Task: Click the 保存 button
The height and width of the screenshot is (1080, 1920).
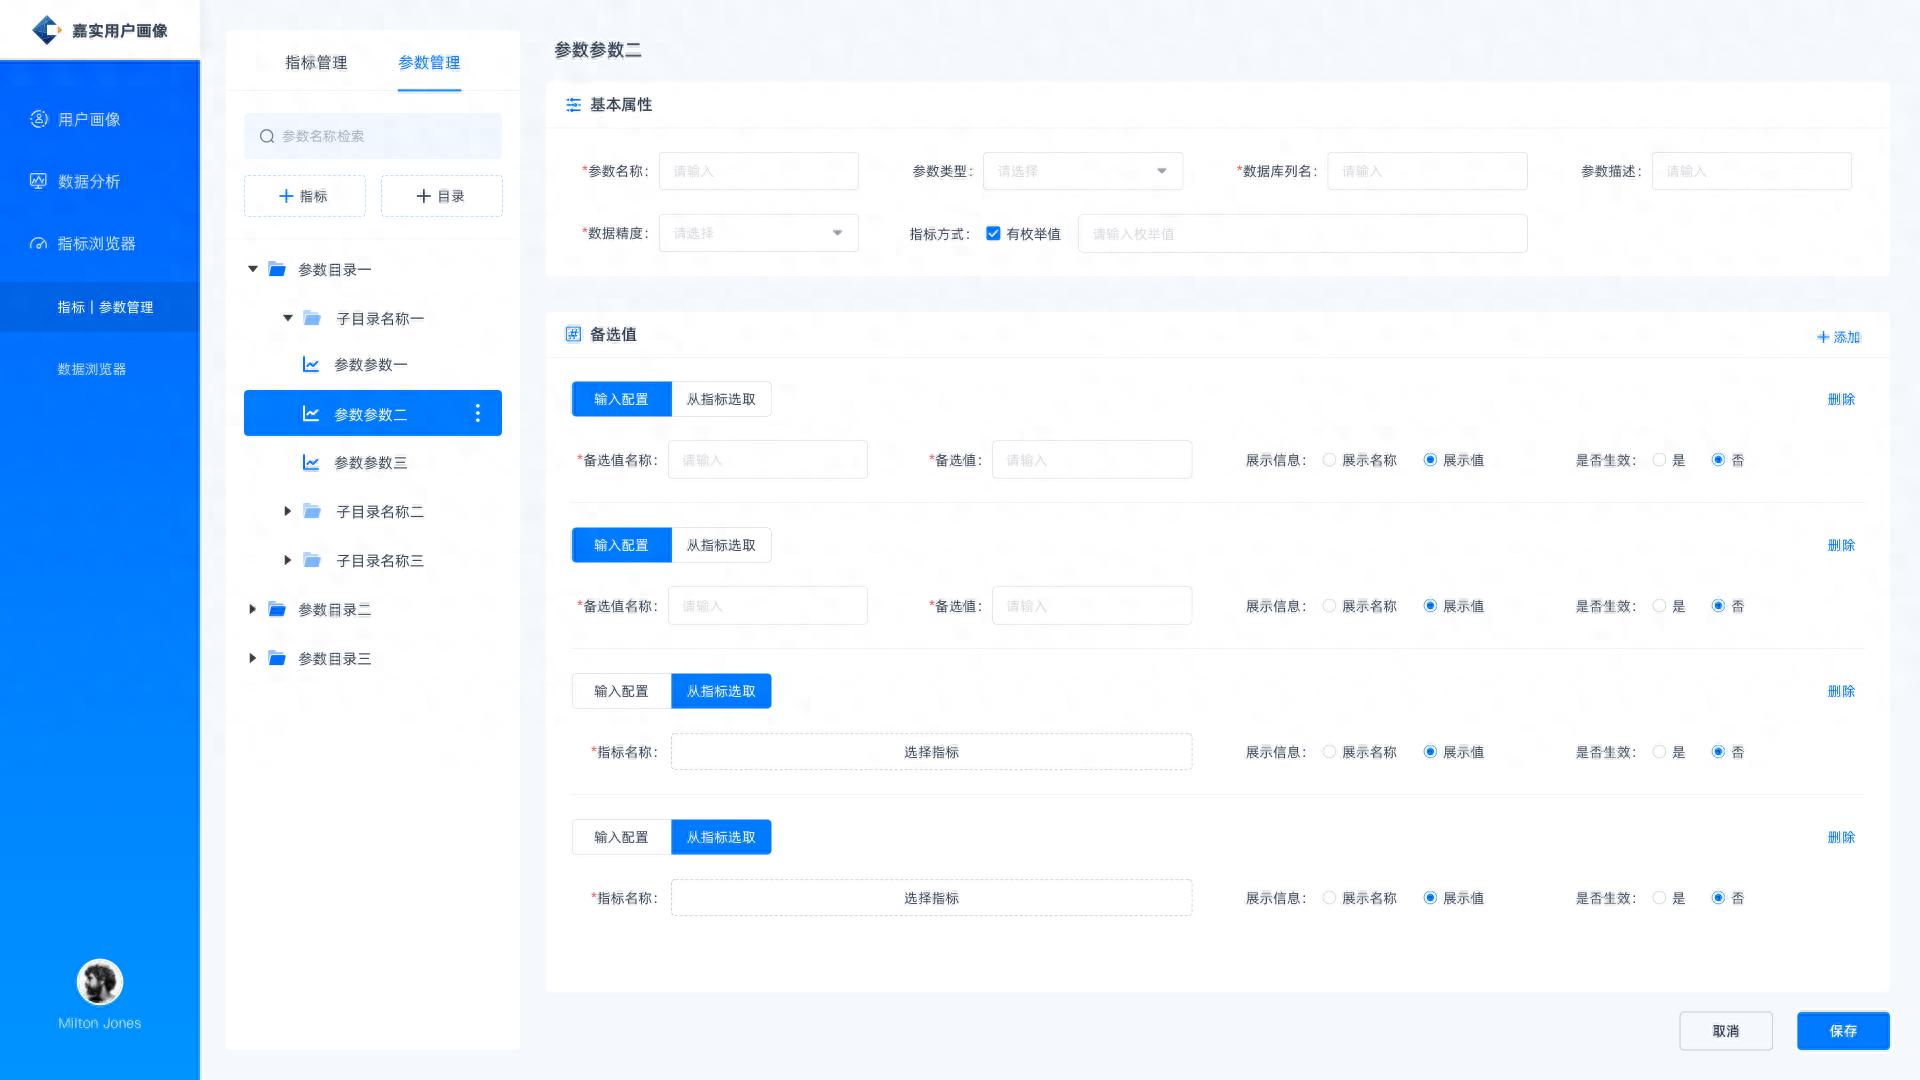Action: (1842, 1031)
